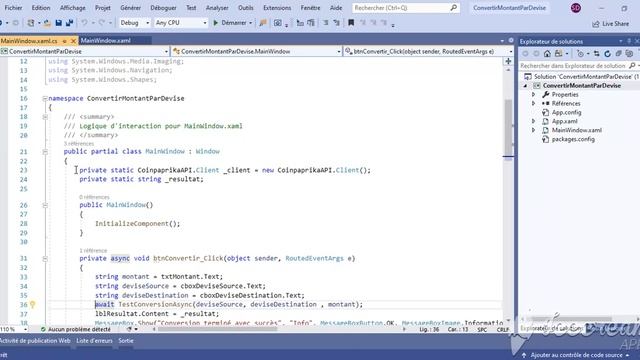Click Sync with active document icon
The image size is (640, 360).
597,53
